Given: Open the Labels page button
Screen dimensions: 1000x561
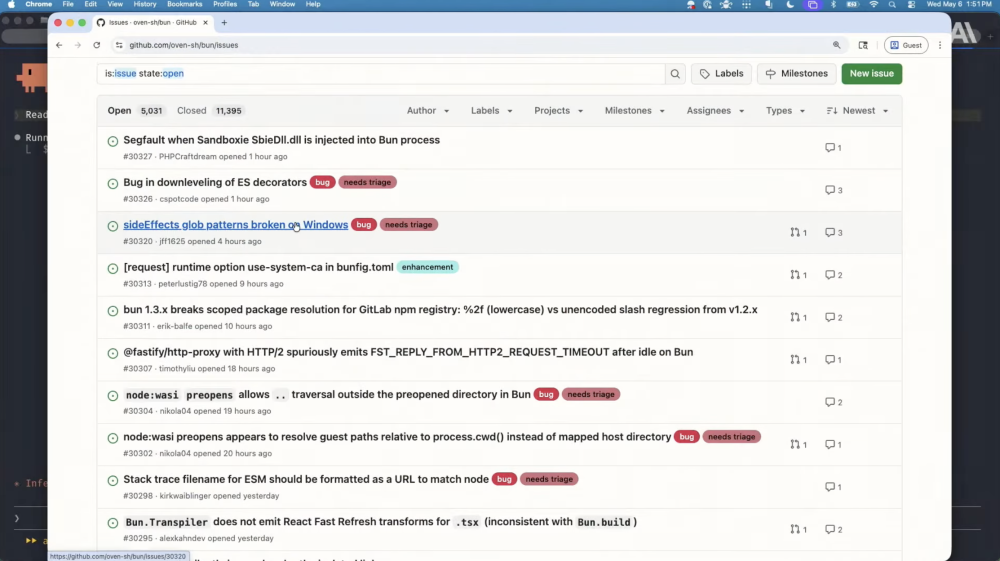Looking at the screenshot, I should pyautogui.click(x=721, y=74).
